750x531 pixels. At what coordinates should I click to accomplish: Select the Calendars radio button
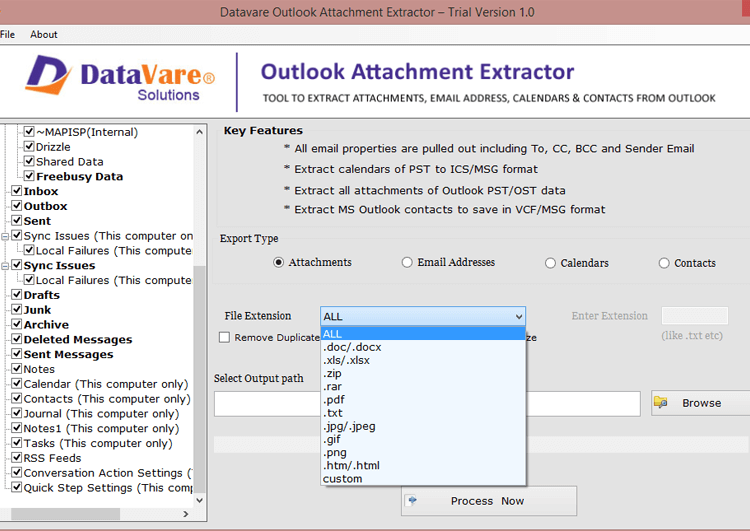tap(551, 263)
